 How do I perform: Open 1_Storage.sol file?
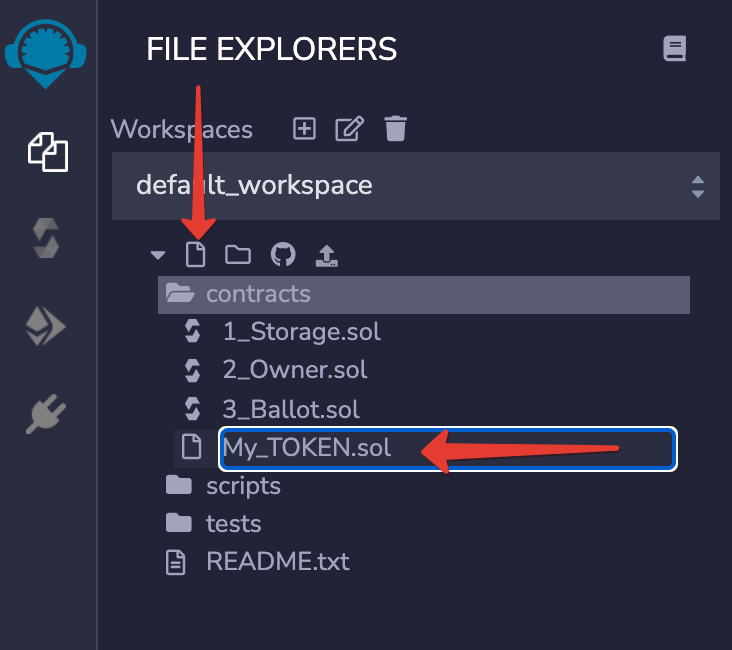pos(302,332)
